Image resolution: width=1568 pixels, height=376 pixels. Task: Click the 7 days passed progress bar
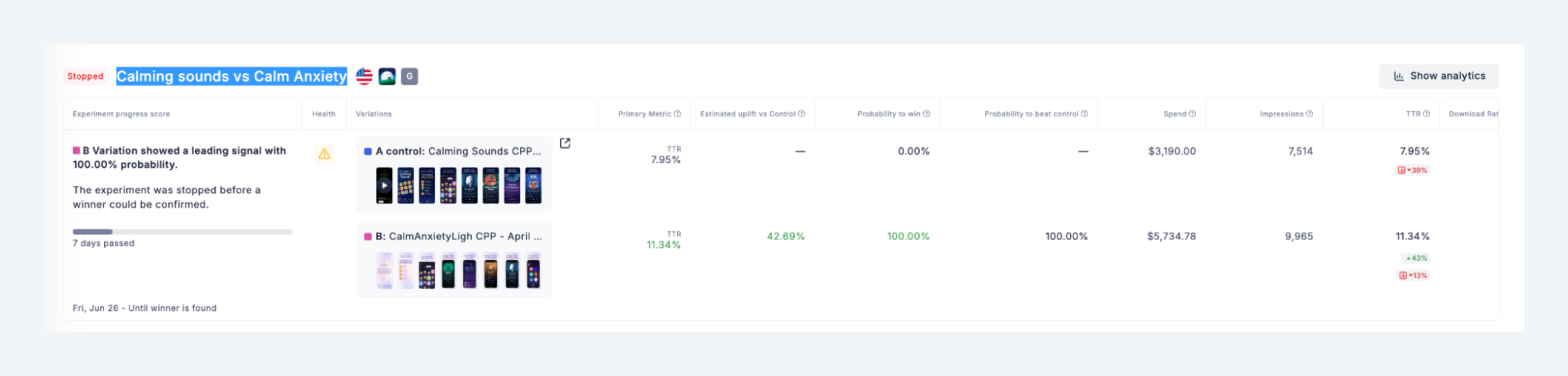pos(183,232)
